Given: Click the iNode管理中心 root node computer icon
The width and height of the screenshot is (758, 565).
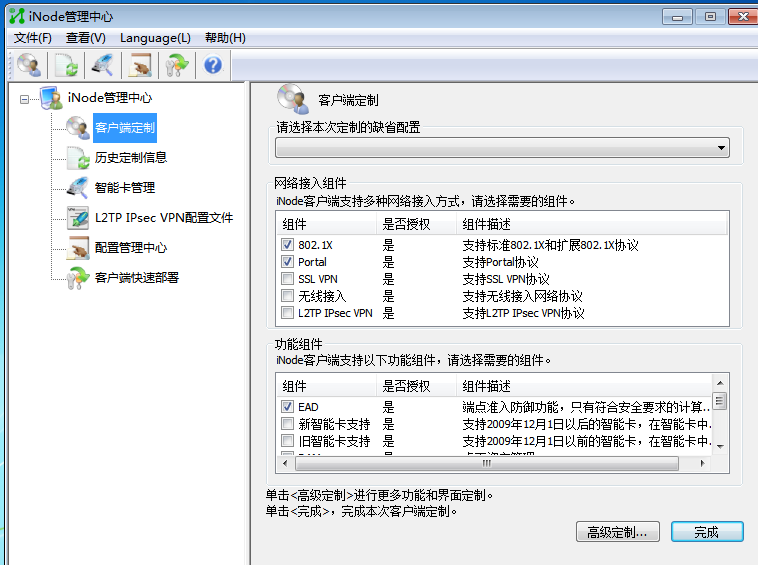Looking at the screenshot, I should pos(51,98).
